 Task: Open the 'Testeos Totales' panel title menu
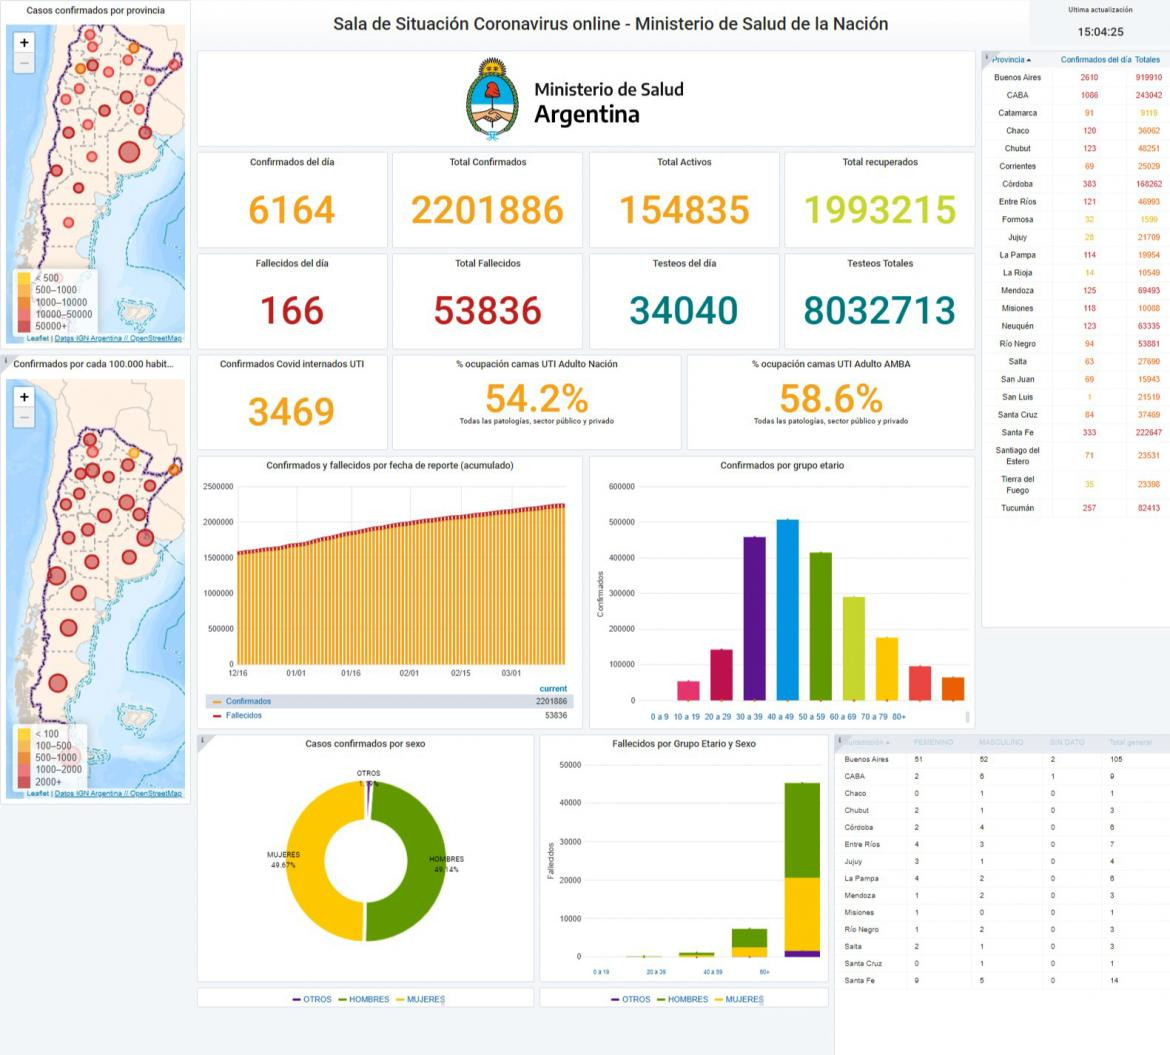(880, 263)
